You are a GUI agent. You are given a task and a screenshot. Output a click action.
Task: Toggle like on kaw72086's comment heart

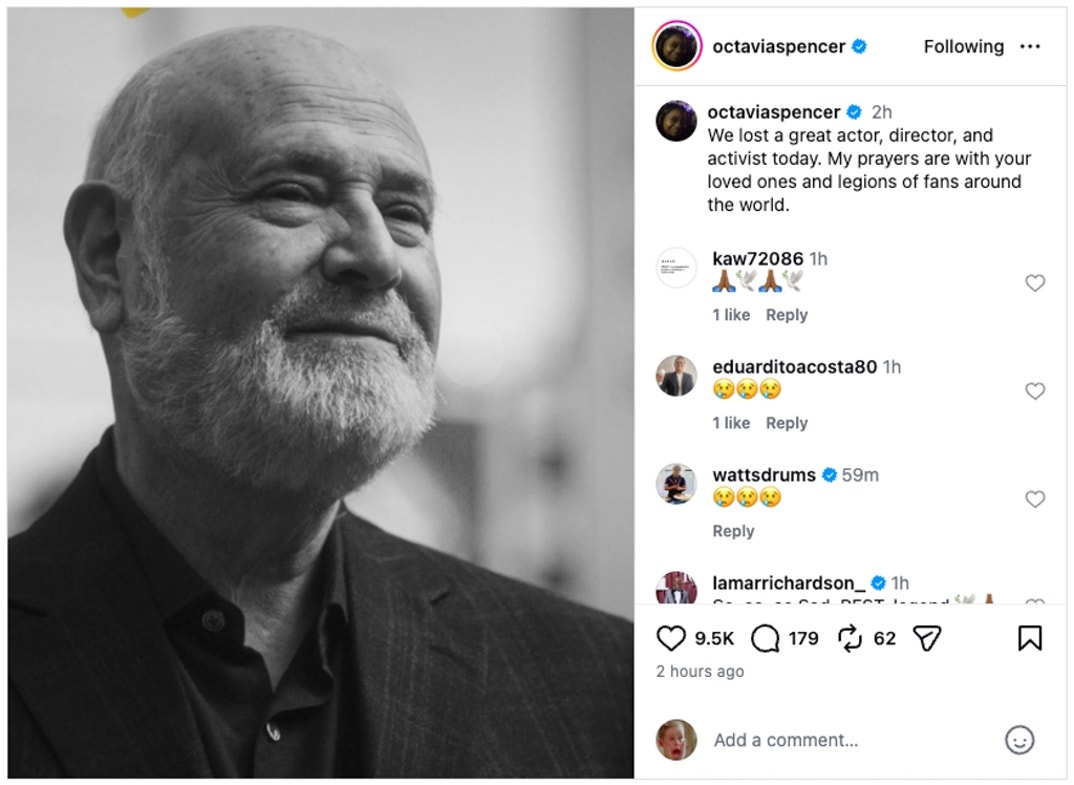[x=1035, y=283]
